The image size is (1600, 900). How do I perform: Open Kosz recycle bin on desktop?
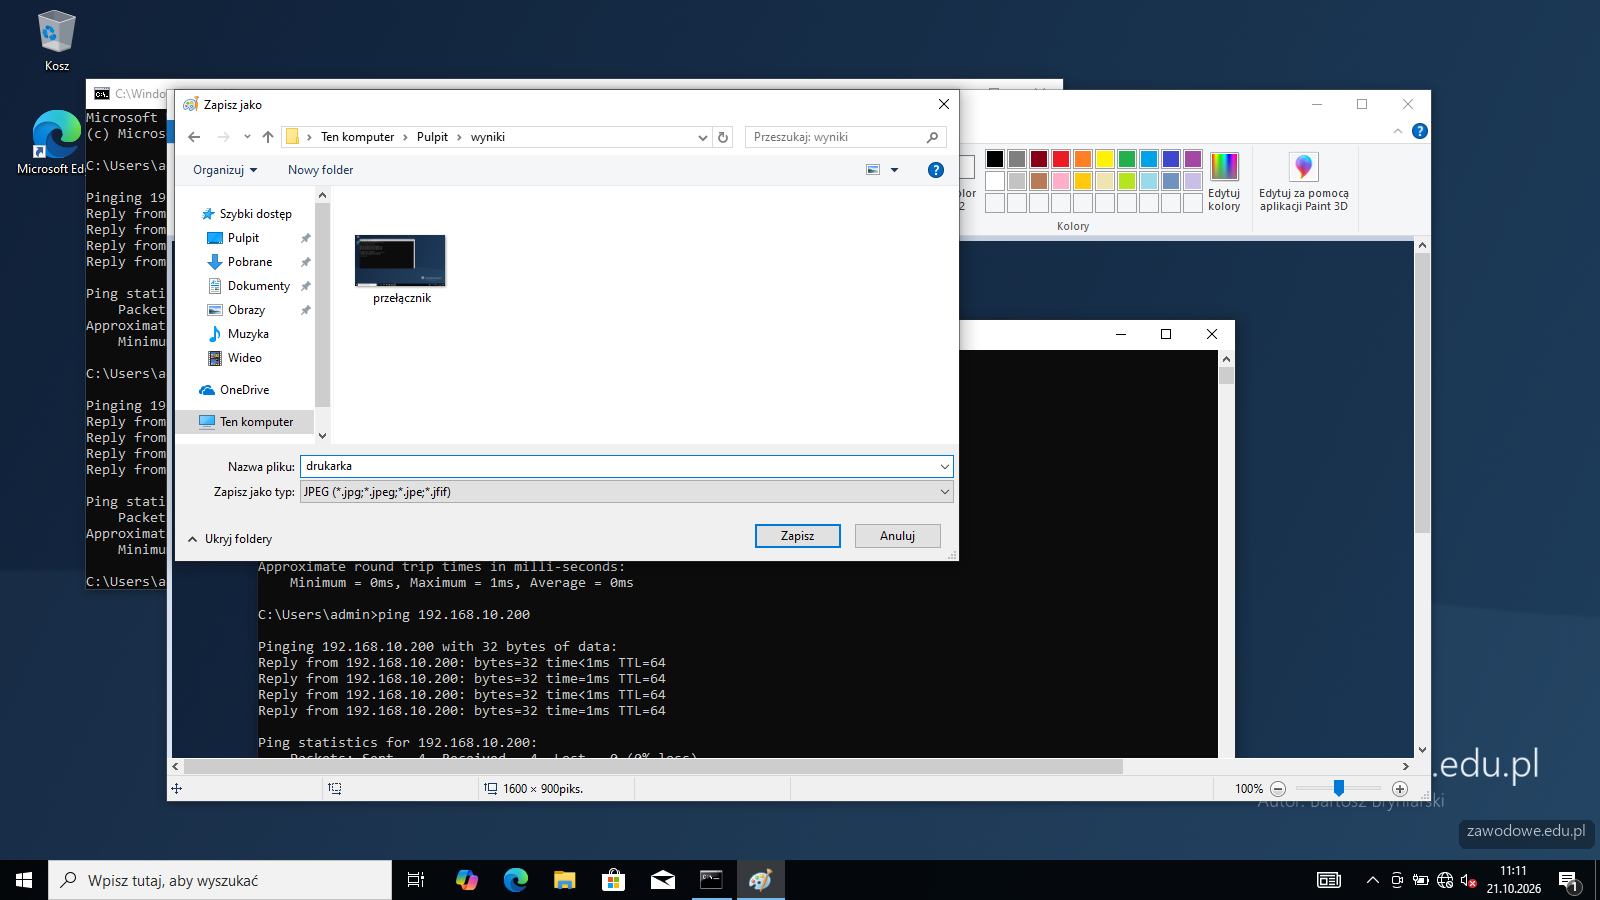tap(57, 41)
